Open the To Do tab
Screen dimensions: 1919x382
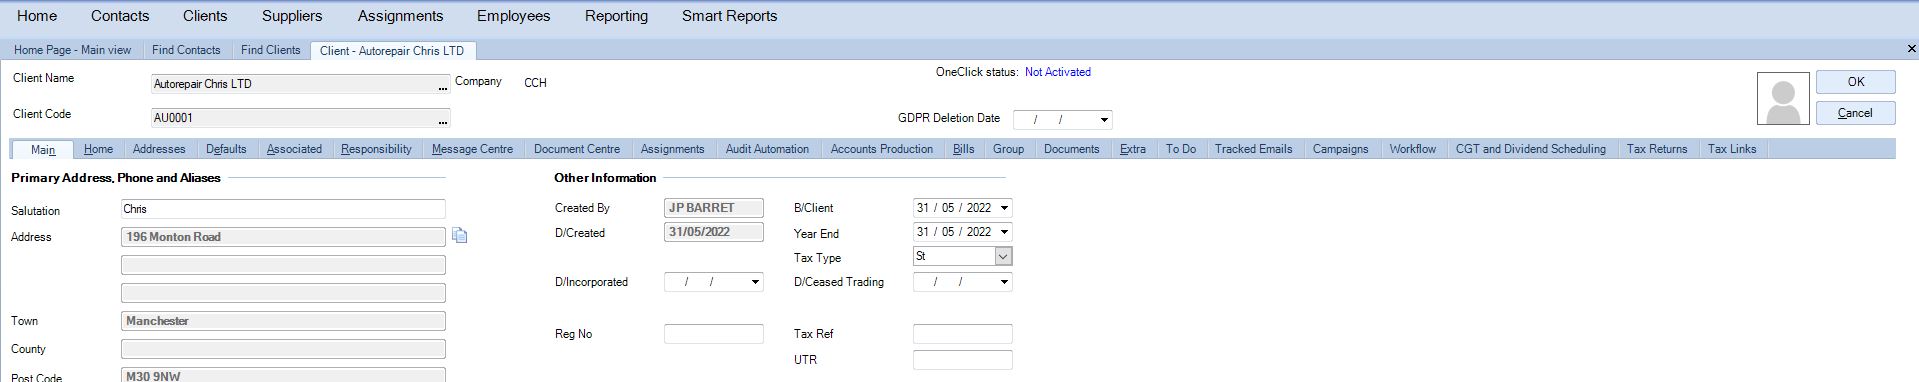(x=1180, y=149)
